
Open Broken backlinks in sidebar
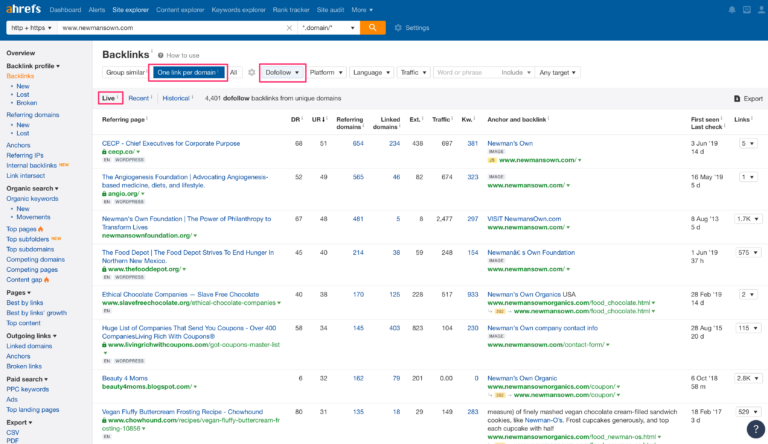pos(26,103)
